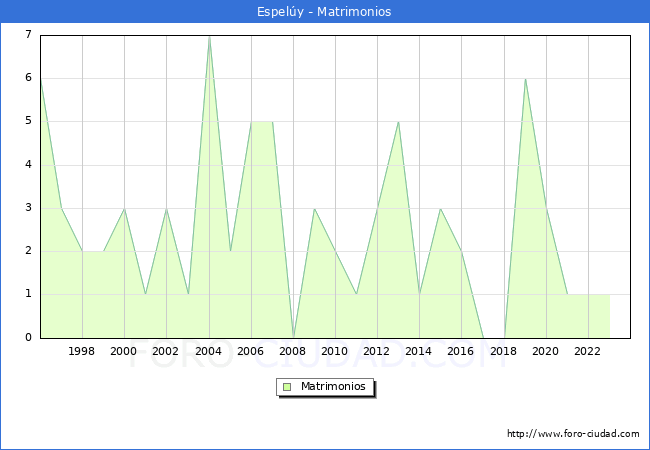The width and height of the screenshot is (650, 450).
Task: Click the x-axis label 2008
Action: tap(293, 351)
